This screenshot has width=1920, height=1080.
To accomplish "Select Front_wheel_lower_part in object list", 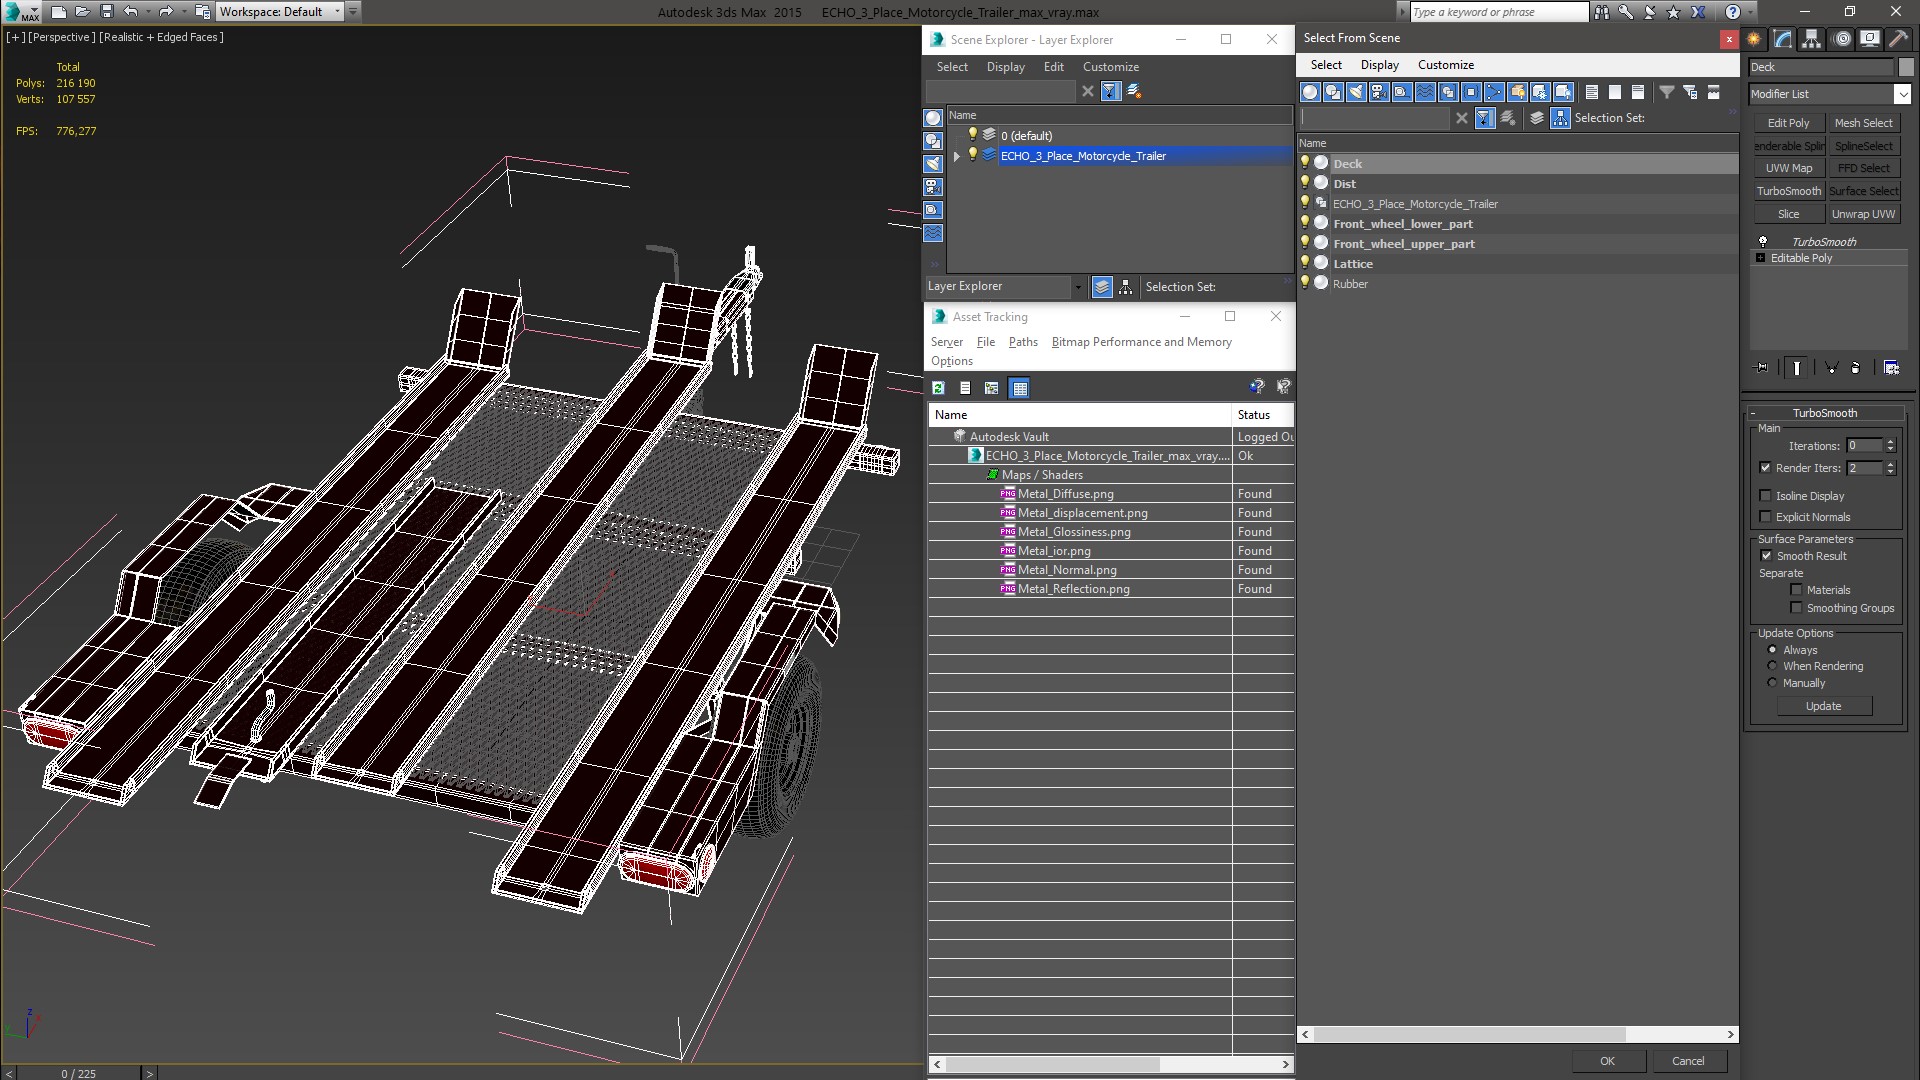I will [x=1402, y=224].
